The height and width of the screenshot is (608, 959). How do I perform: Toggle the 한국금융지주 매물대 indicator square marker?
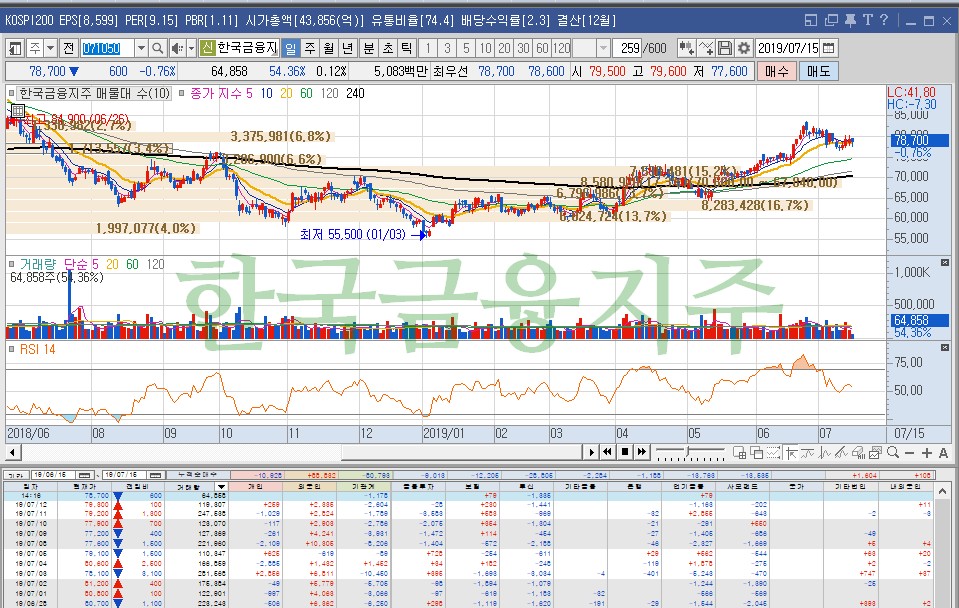click(11, 94)
